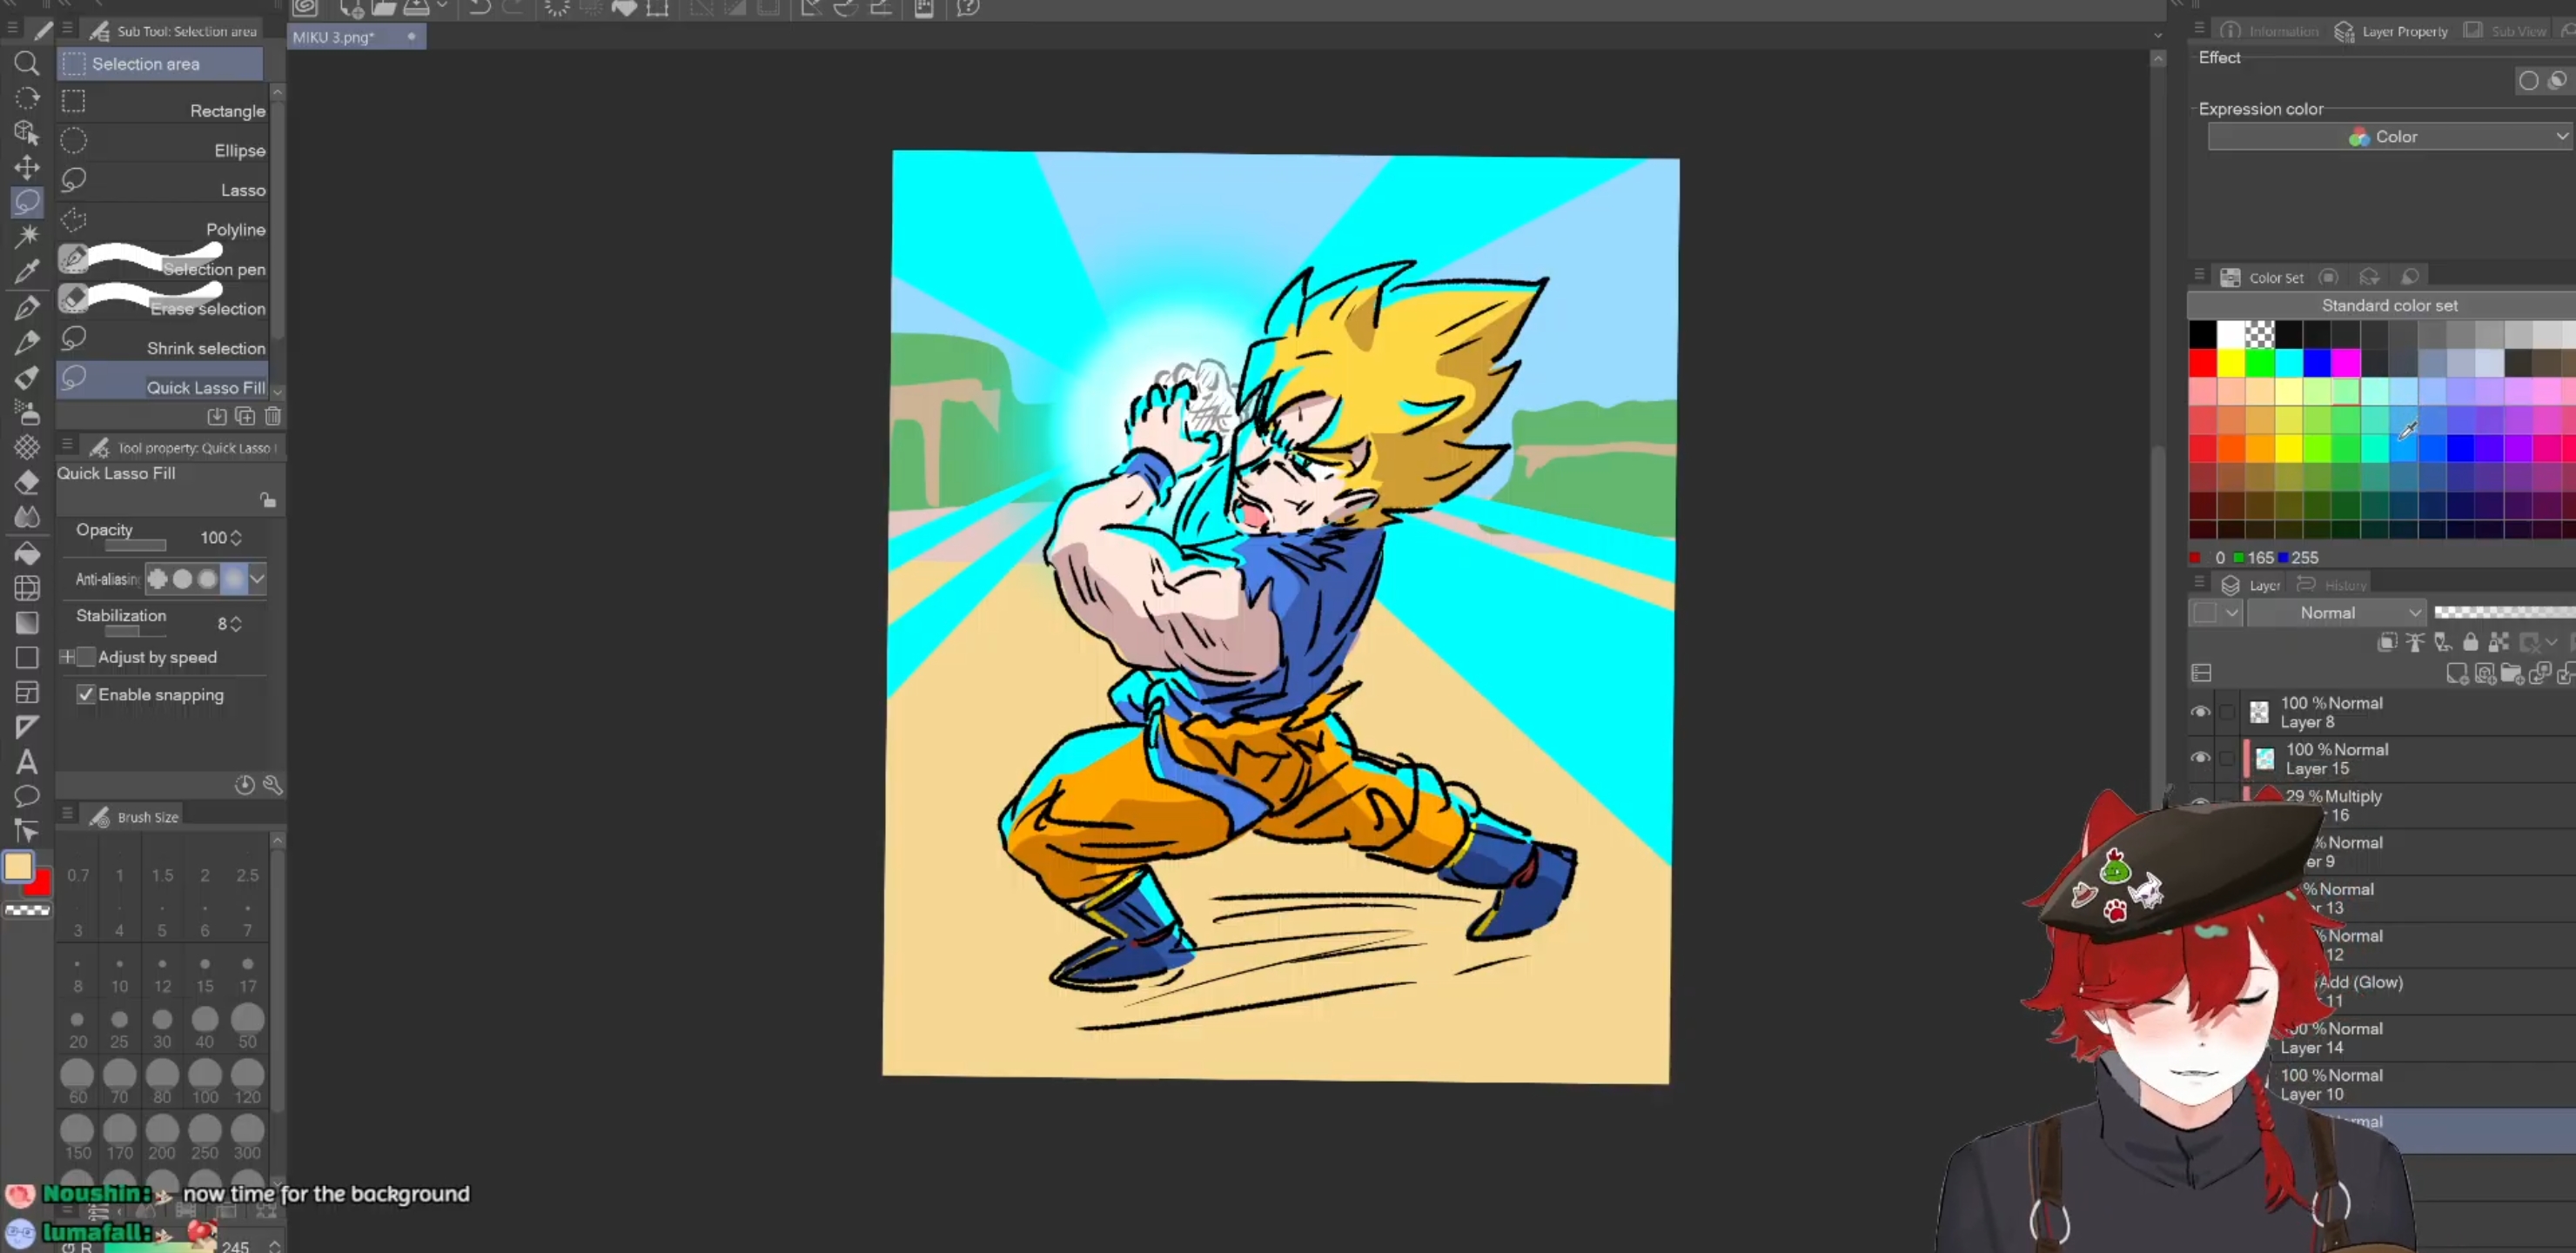Open Expression color dropdown
The width and height of the screenshot is (2576, 1253).
2390,137
